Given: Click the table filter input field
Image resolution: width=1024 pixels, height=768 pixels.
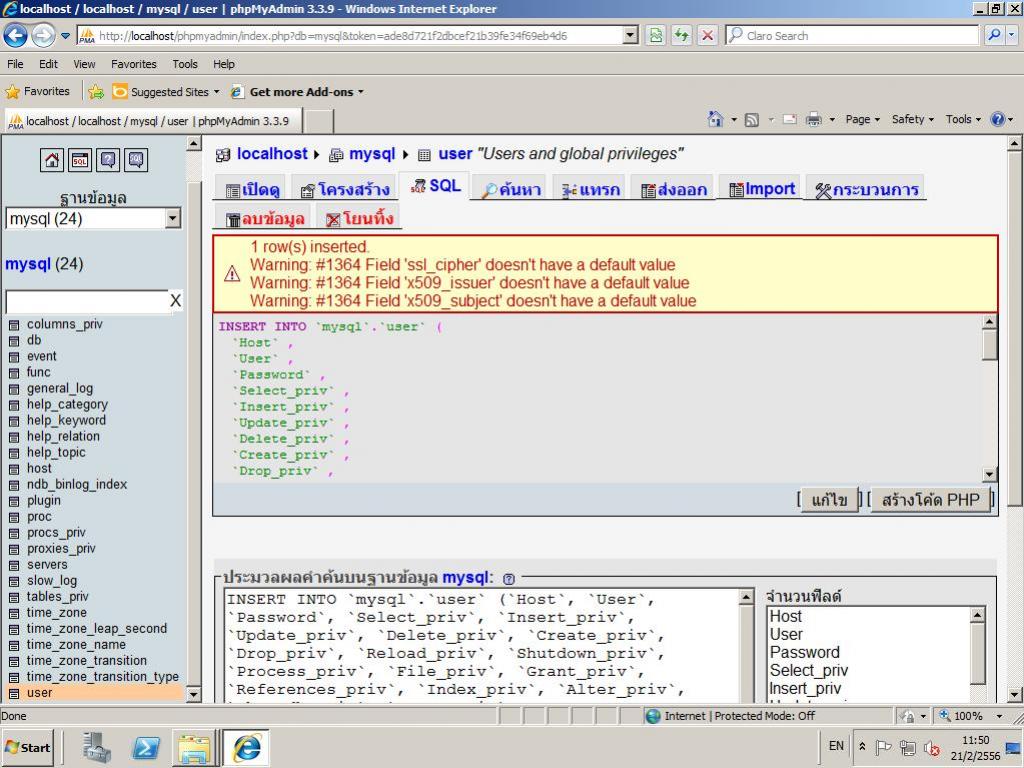Looking at the screenshot, I should pos(87,301).
